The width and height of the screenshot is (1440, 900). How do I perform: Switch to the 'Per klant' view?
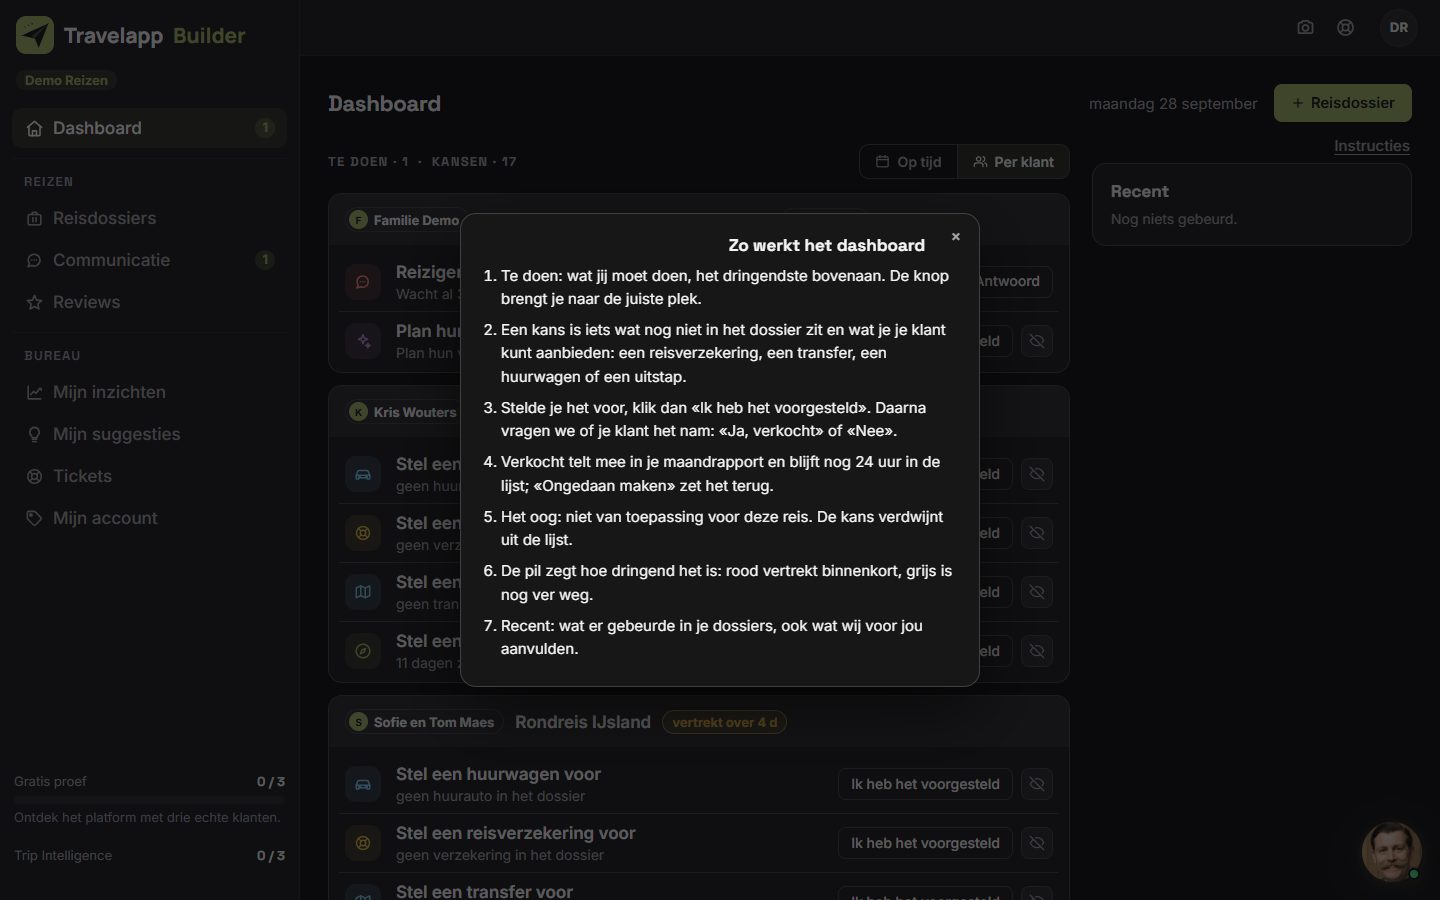pos(1013,162)
